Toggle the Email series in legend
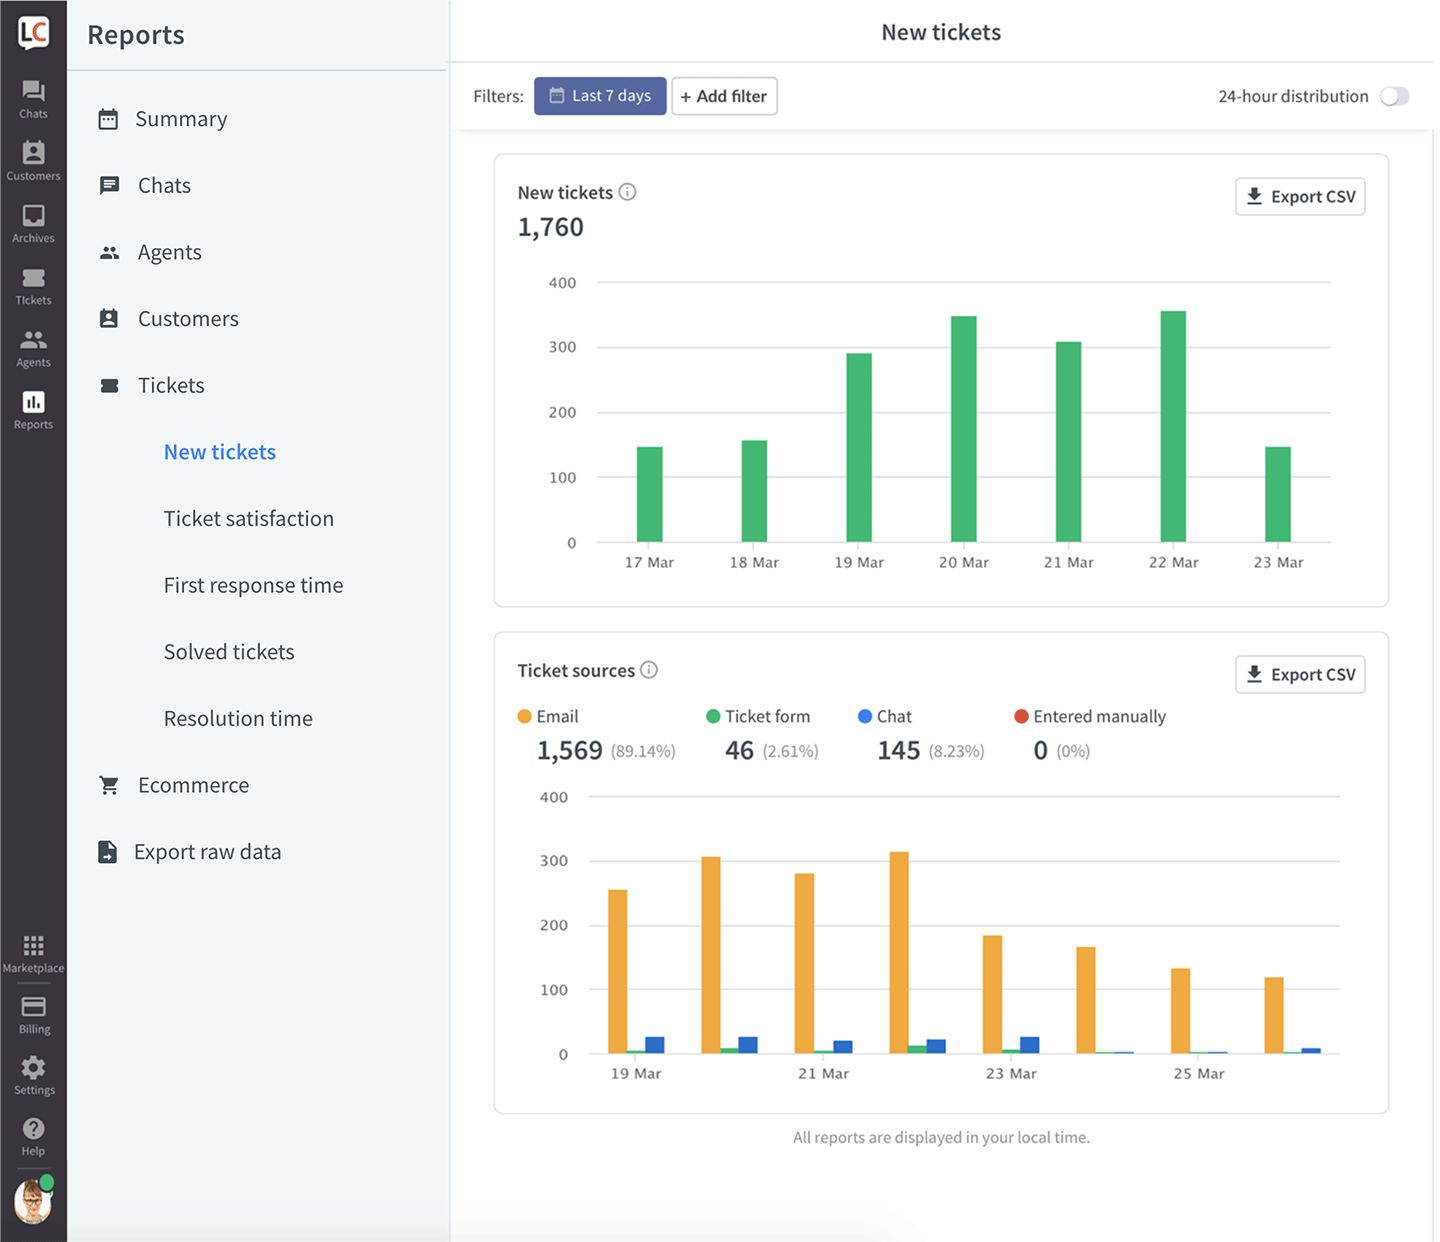 (548, 716)
